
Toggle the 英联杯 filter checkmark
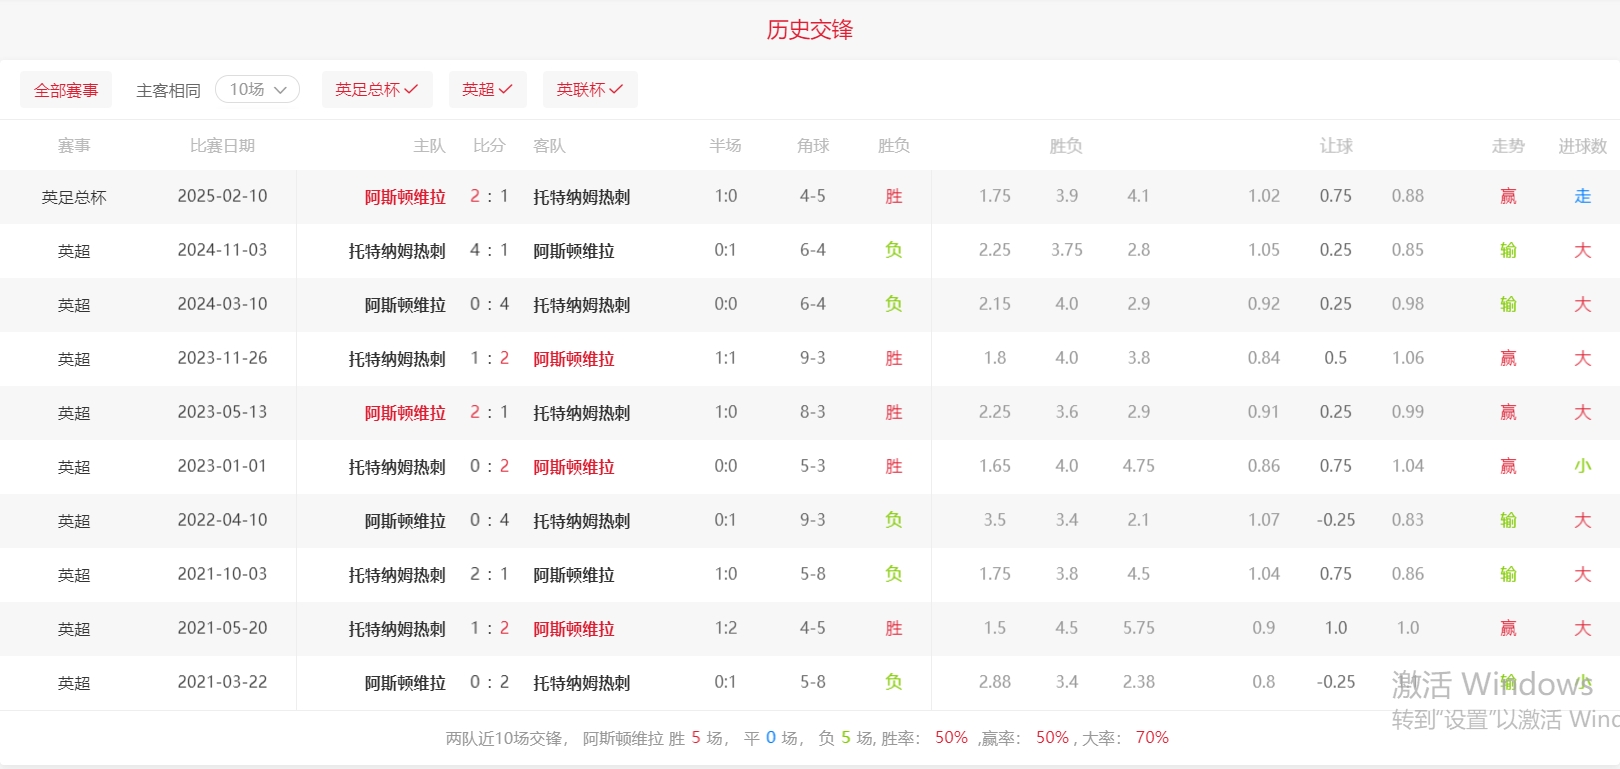[589, 90]
